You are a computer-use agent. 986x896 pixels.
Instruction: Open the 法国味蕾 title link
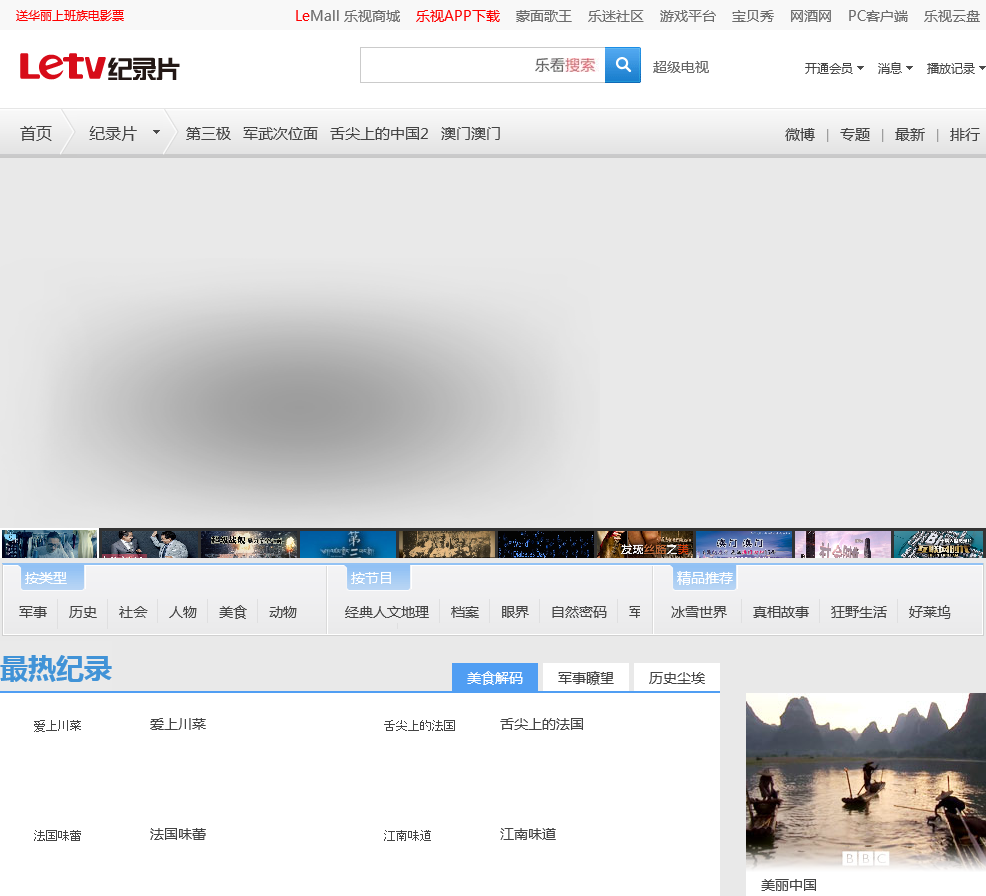tap(178, 834)
